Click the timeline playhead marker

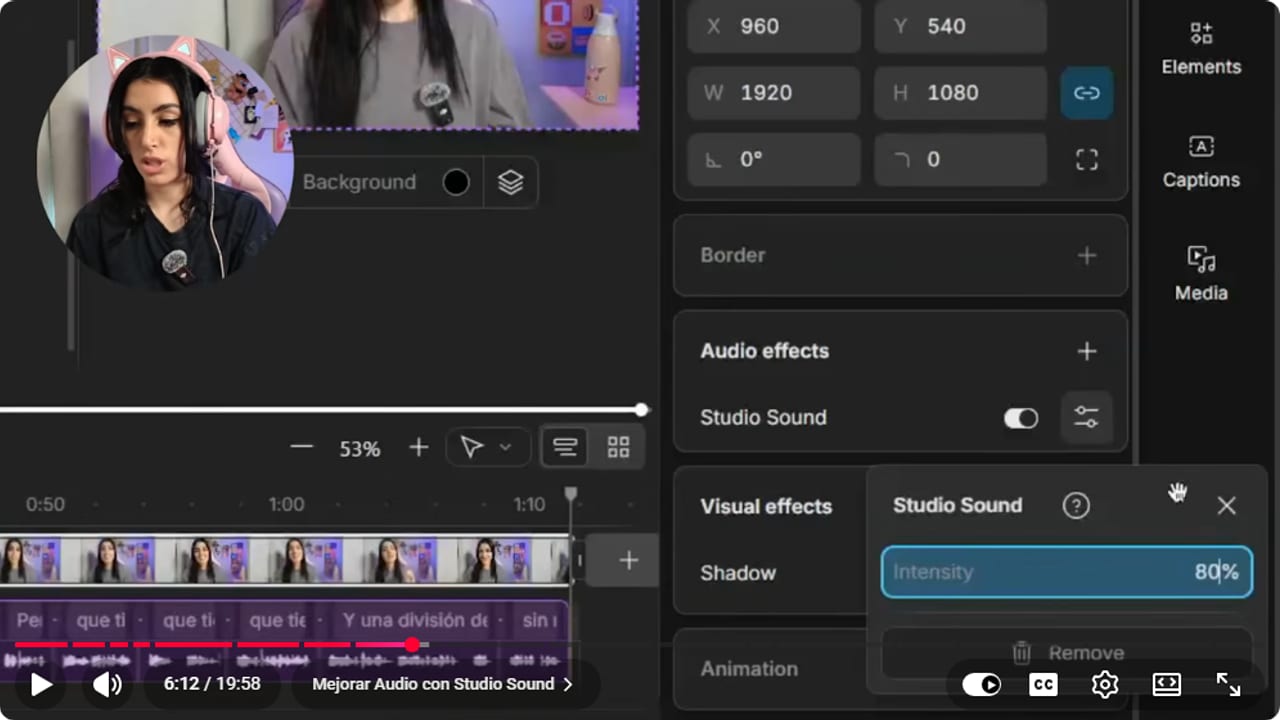[571, 495]
